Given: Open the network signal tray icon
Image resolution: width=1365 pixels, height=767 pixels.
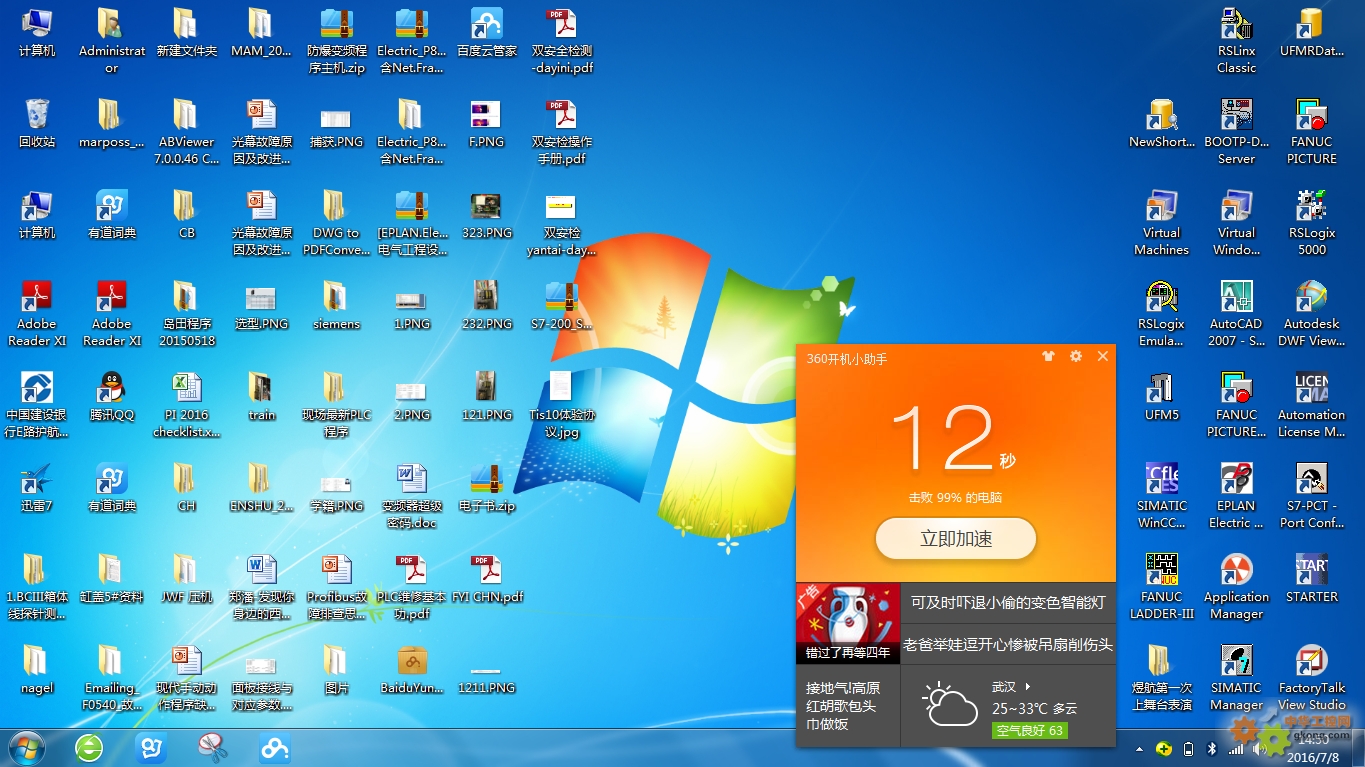Looking at the screenshot, I should (x=1237, y=748).
